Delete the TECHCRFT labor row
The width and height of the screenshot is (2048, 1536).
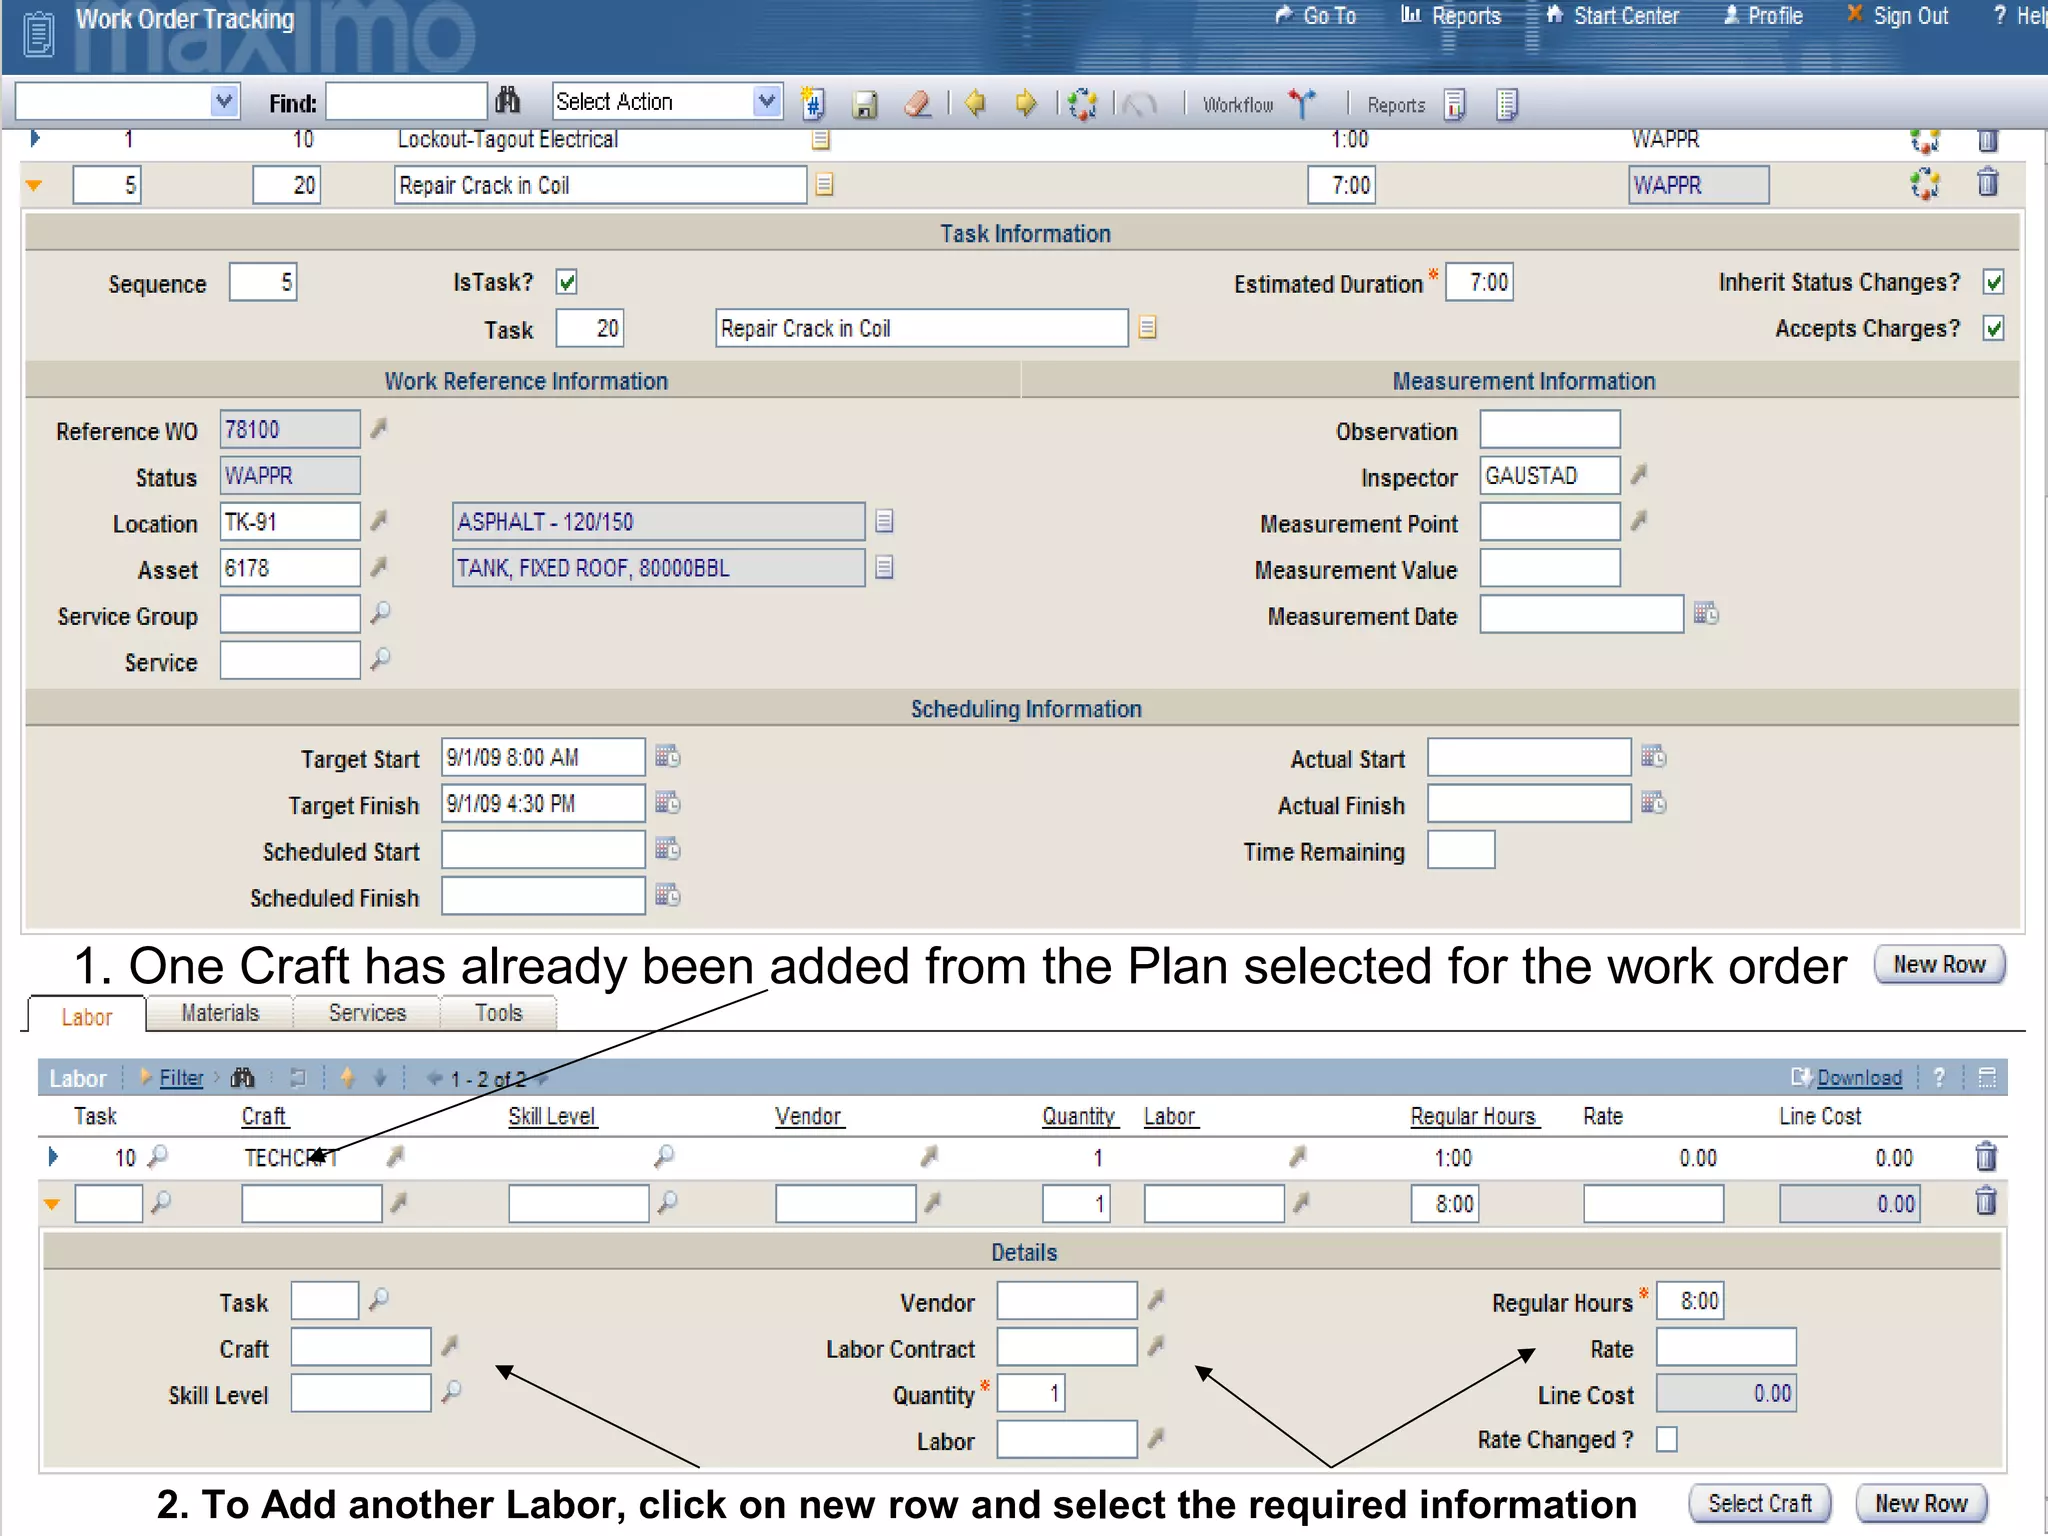(1986, 1157)
